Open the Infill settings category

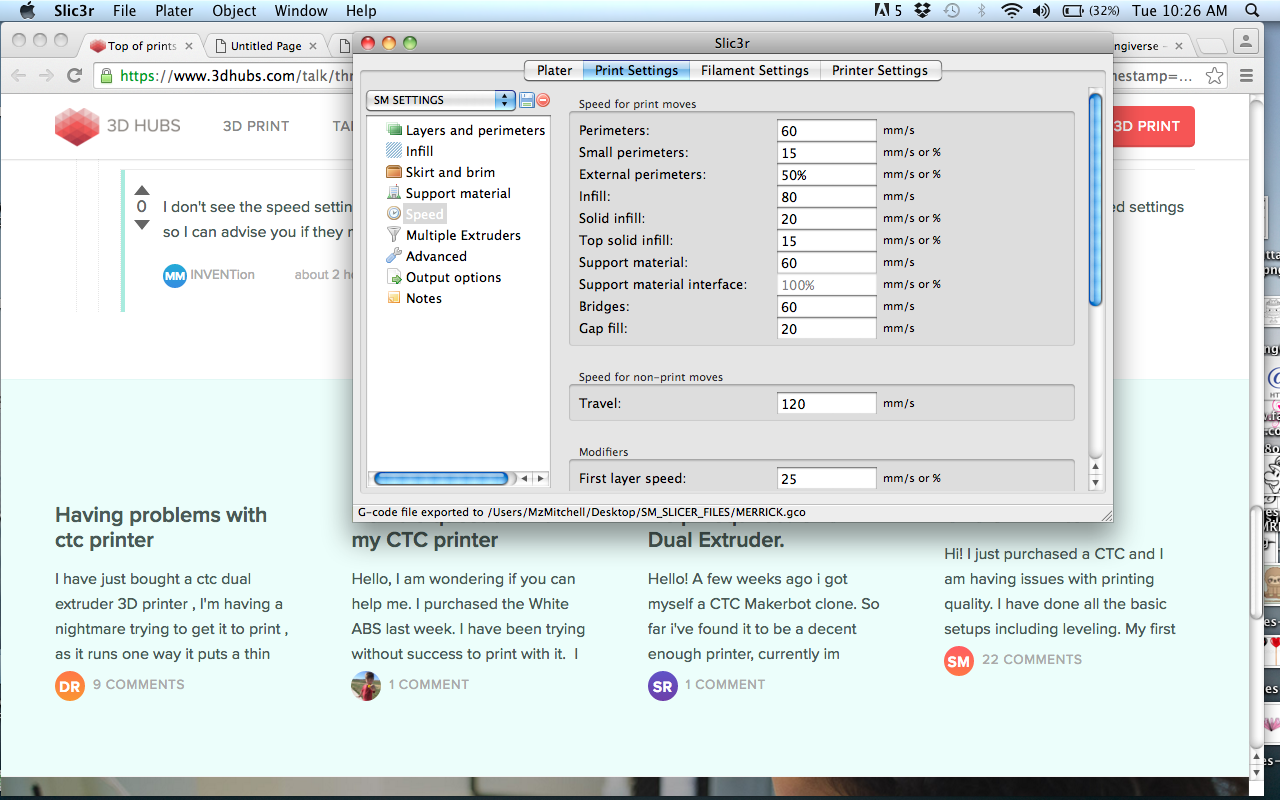pos(419,151)
